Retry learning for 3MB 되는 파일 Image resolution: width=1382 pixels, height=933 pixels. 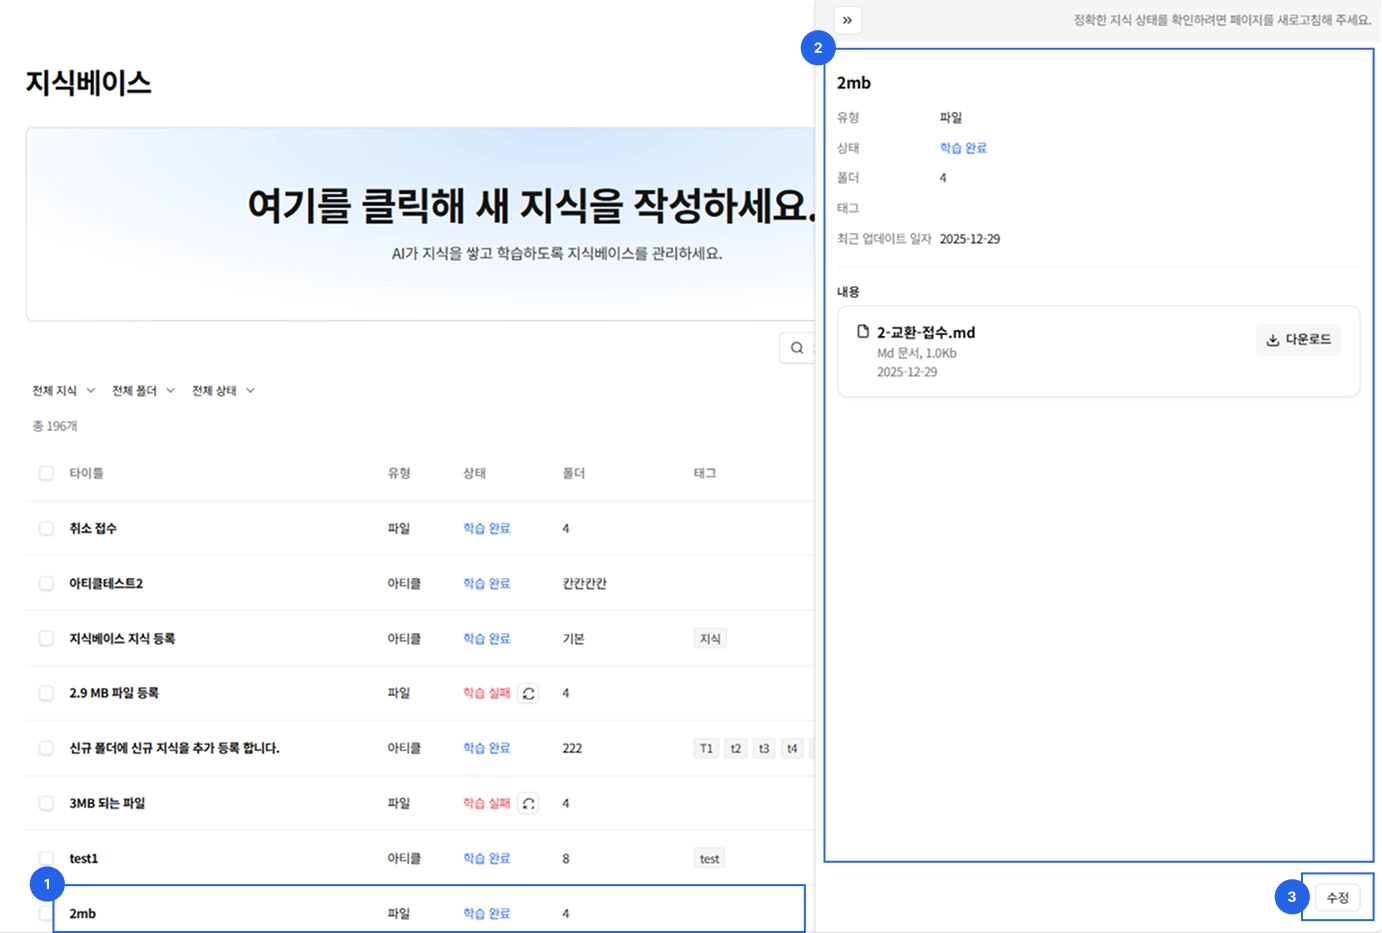pos(528,803)
